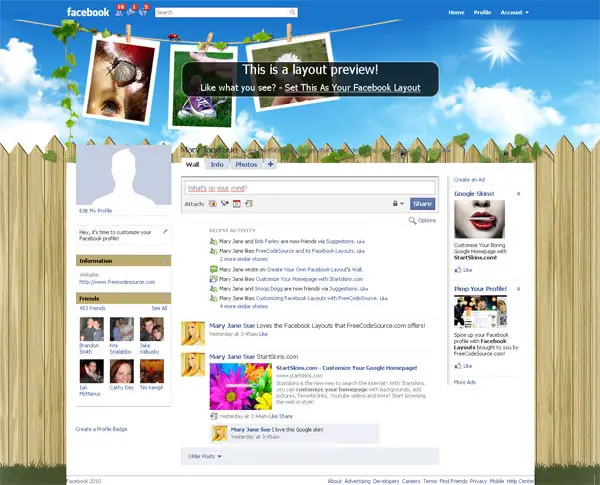This screenshot has width=600, height=485.
Task: Click Set This As Your Facebook Layout
Action: (x=352, y=88)
